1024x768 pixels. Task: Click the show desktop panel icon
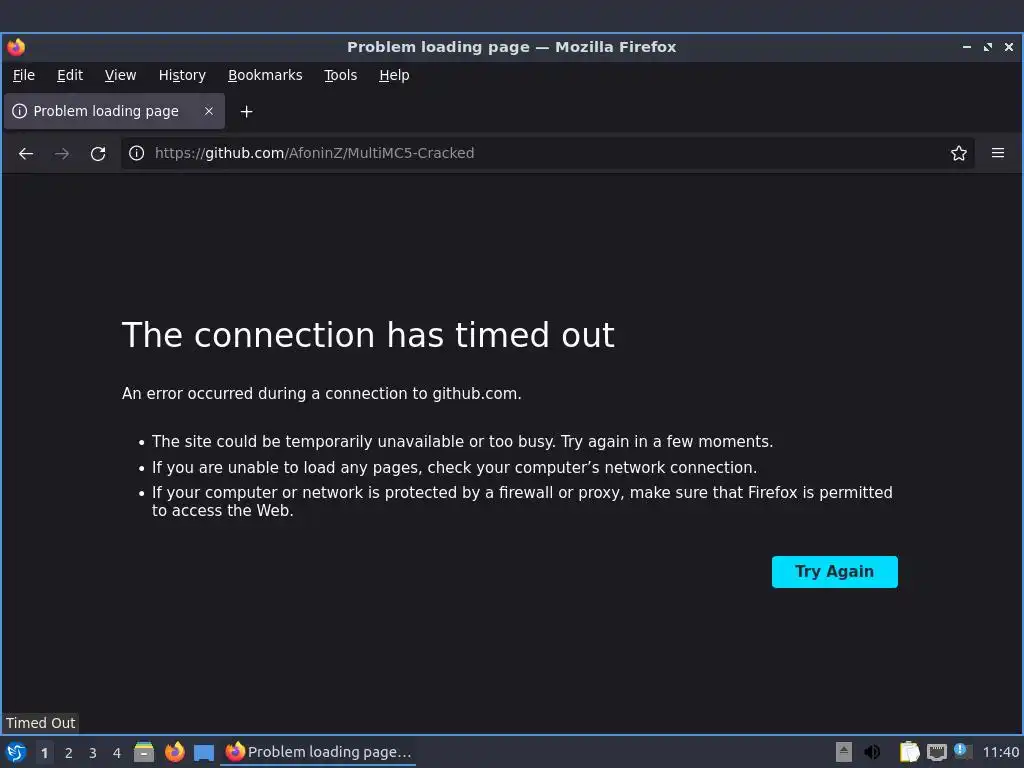tap(204, 752)
